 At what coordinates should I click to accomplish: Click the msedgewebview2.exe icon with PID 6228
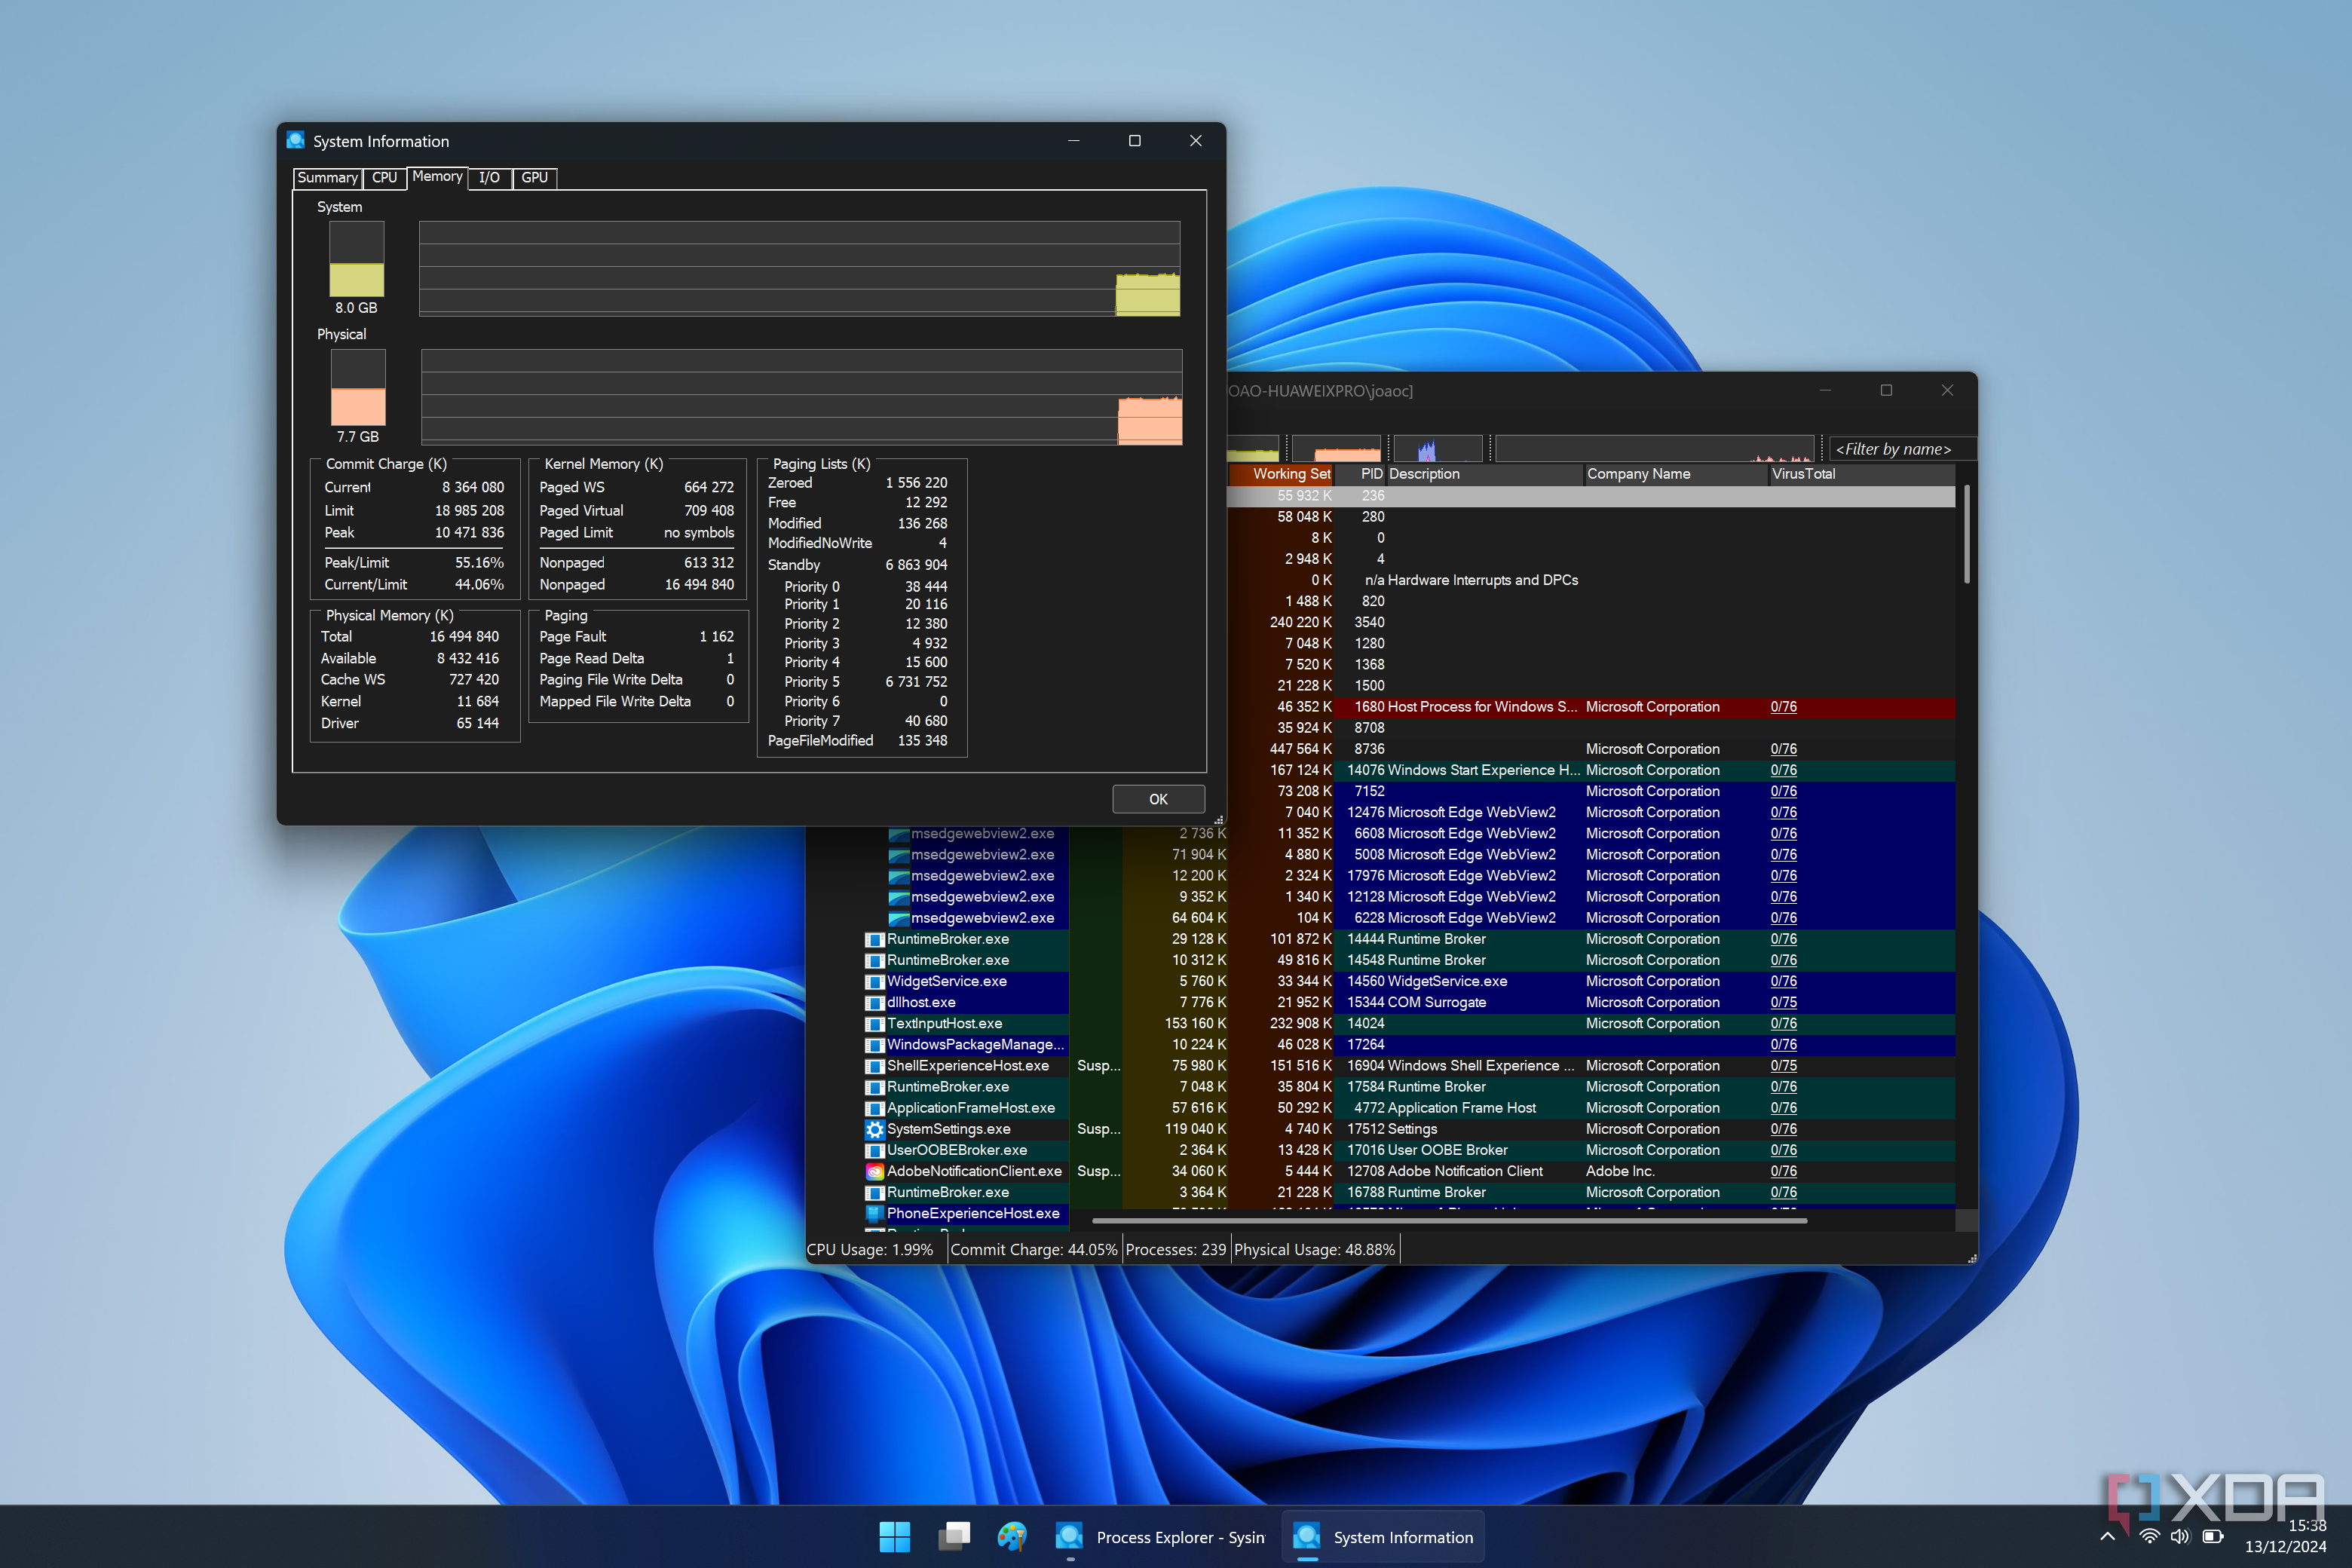[898, 918]
